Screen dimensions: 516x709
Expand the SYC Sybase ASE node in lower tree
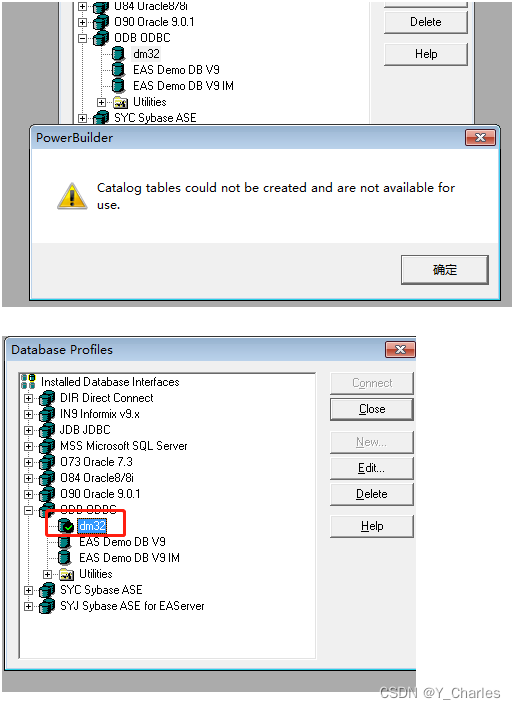click(28, 591)
